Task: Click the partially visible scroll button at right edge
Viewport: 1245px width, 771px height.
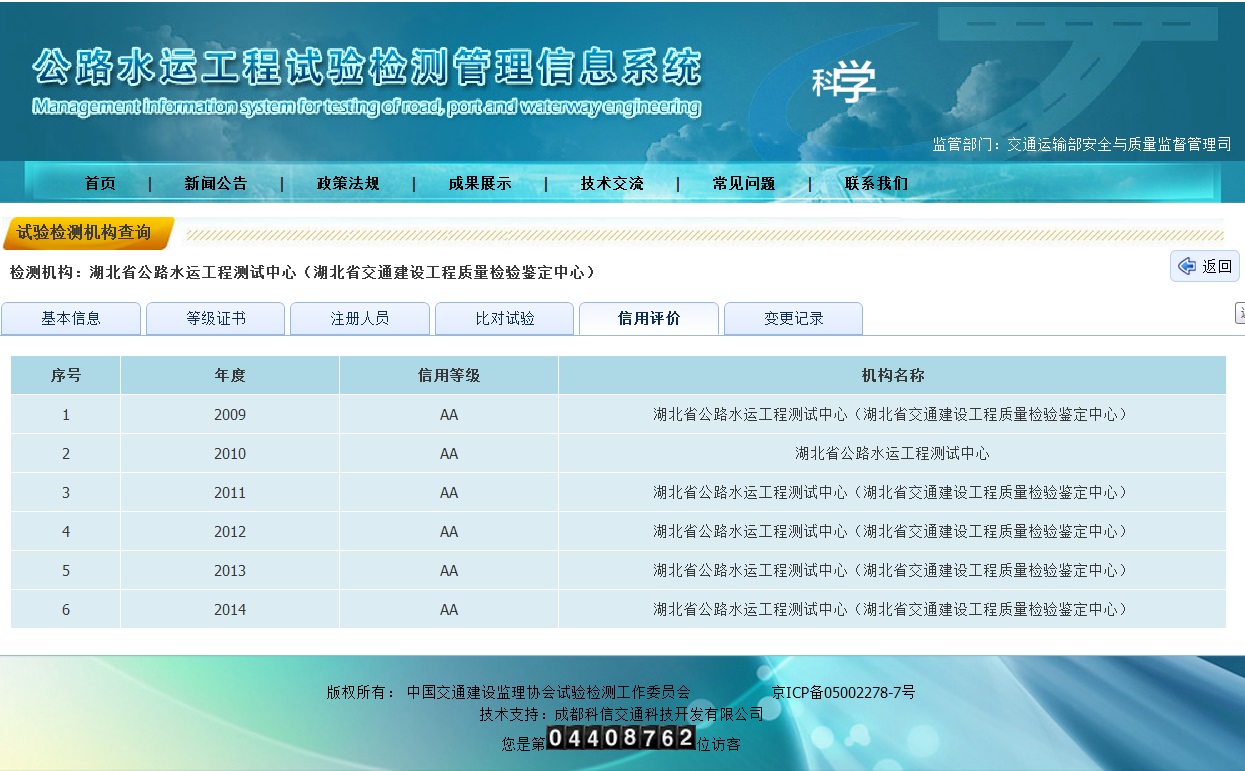Action: (1240, 314)
